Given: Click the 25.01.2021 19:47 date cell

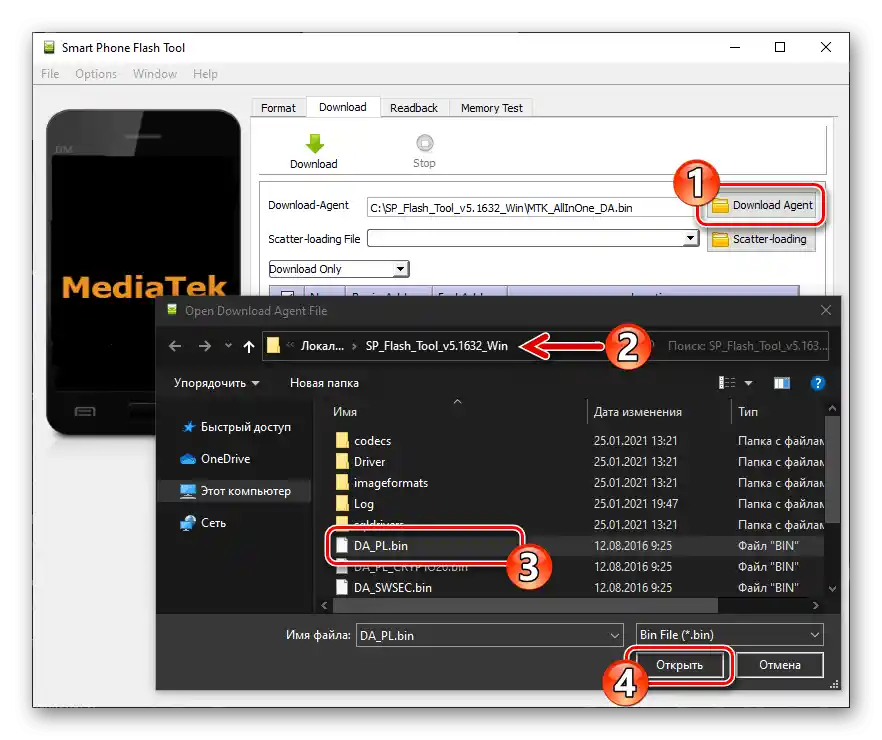Looking at the screenshot, I should pyautogui.click(x=636, y=504).
